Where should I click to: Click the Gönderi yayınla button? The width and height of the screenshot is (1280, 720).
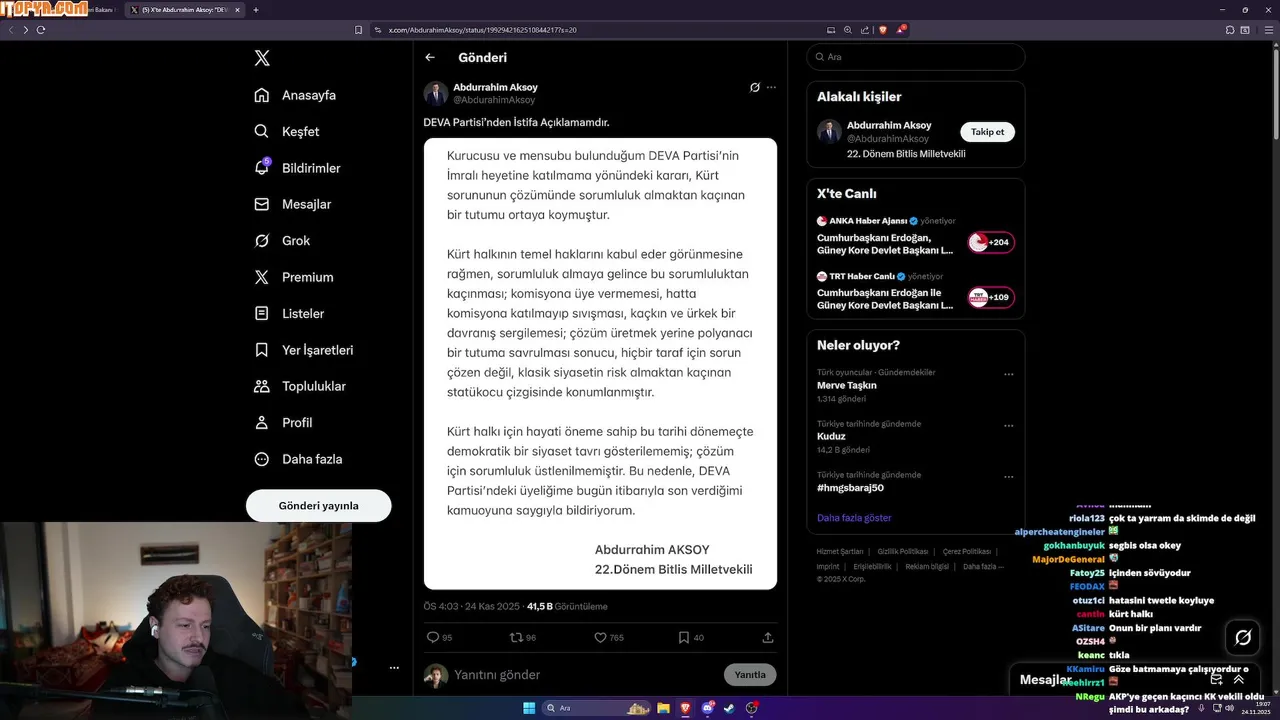318,506
